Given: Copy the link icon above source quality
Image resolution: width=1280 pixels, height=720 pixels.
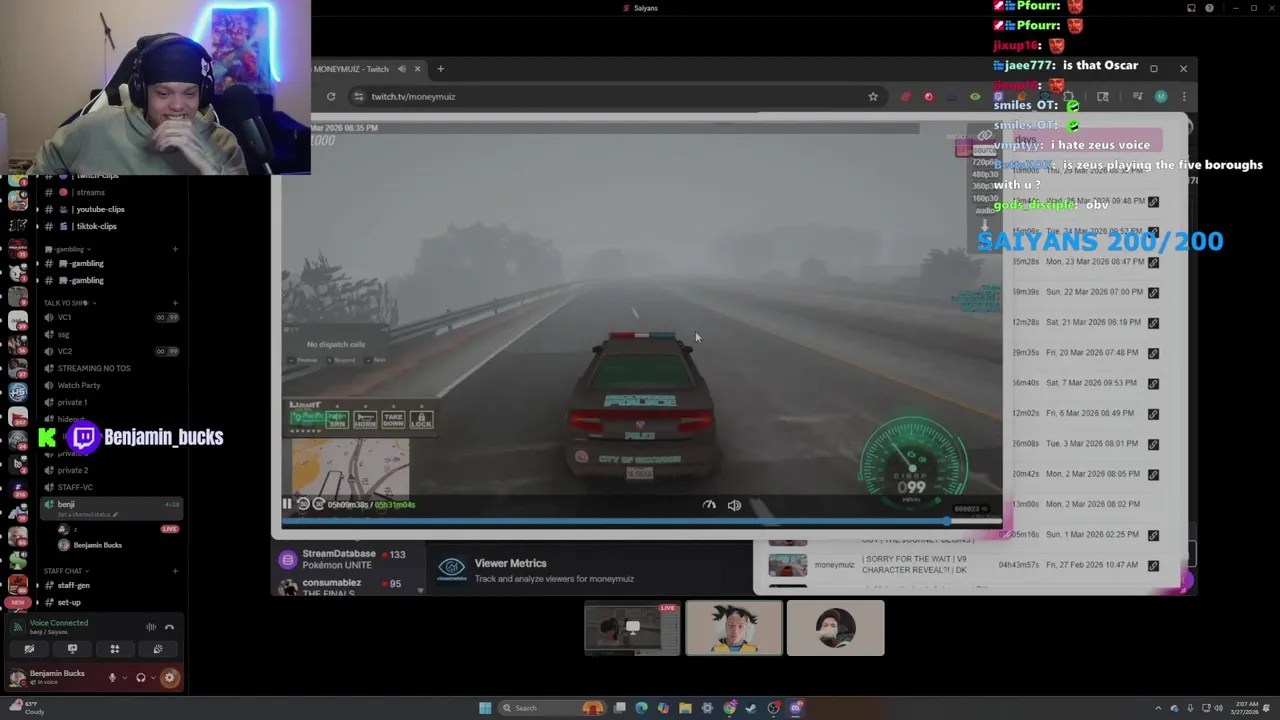Looking at the screenshot, I should coord(985,135).
